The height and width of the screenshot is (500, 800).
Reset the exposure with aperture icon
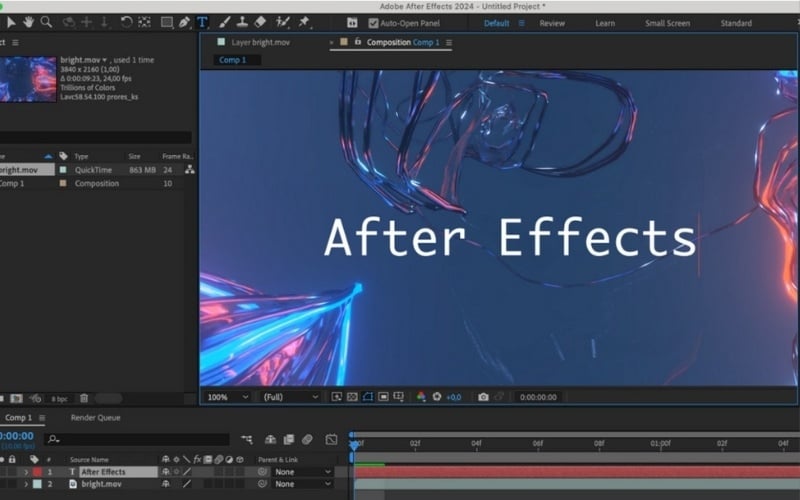click(437, 396)
